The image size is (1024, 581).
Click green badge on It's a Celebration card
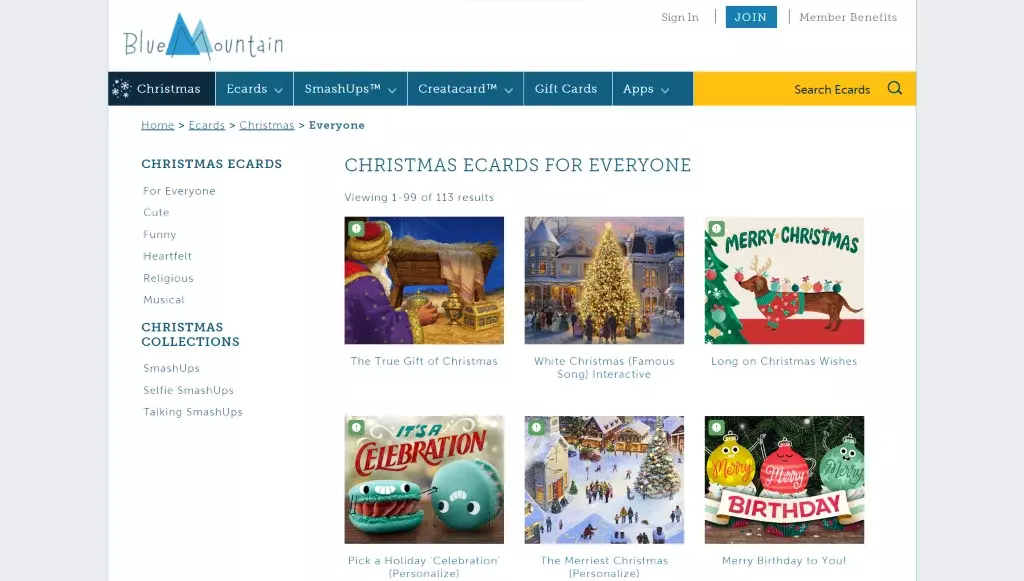click(356, 428)
